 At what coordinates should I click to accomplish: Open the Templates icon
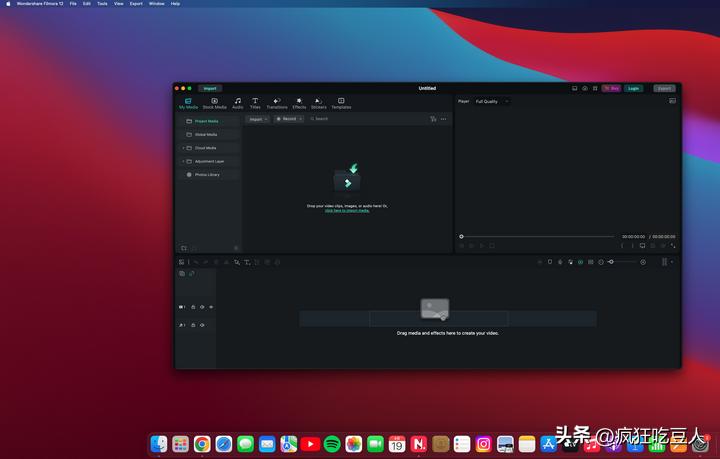(x=341, y=102)
